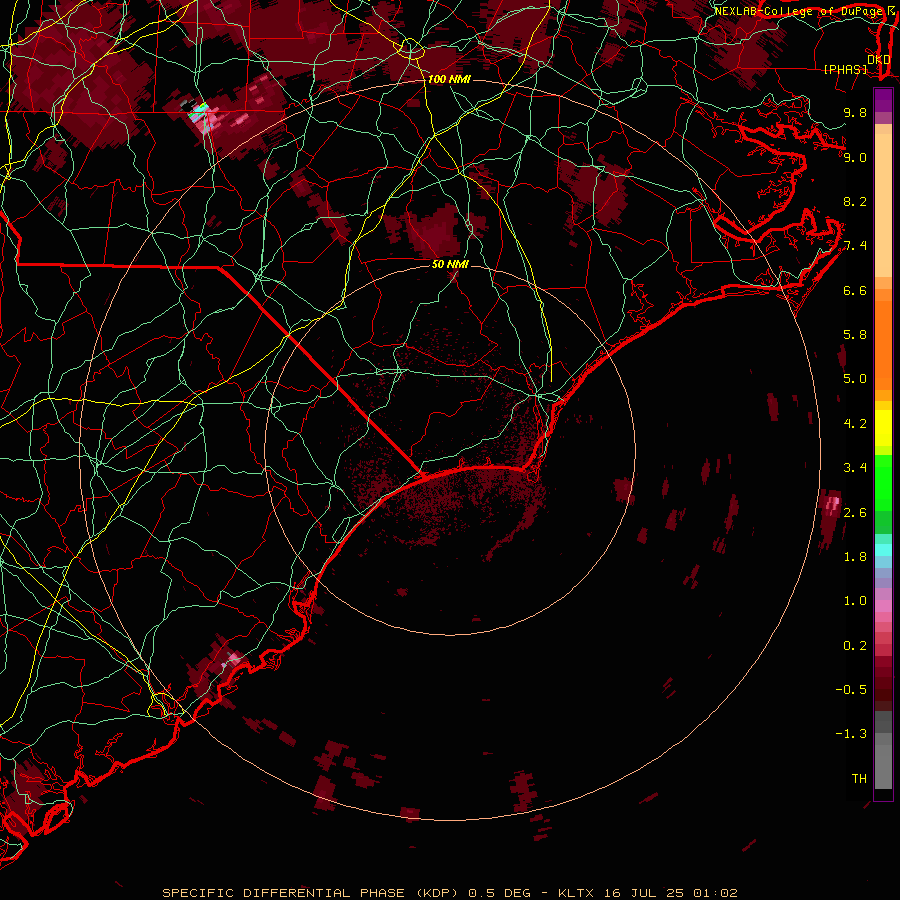Image resolution: width=900 pixels, height=900 pixels.
Task: Click the -0.5 scale value
Action: click(851, 690)
